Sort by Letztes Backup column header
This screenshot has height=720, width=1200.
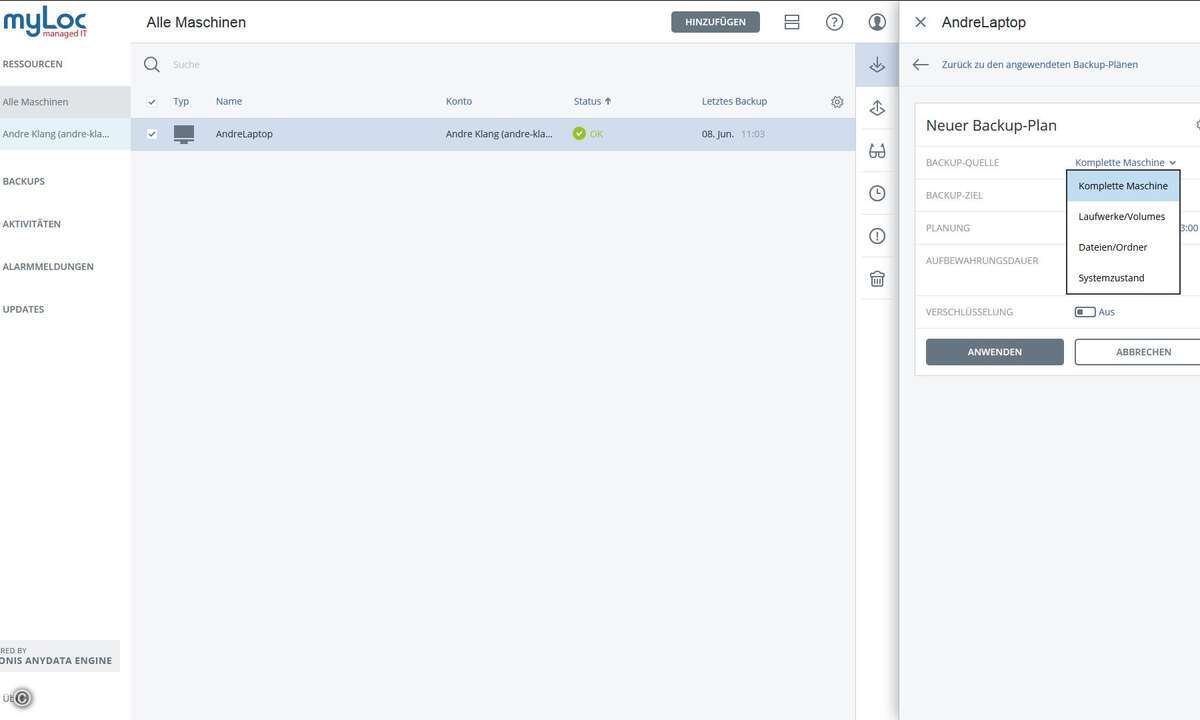coord(734,102)
